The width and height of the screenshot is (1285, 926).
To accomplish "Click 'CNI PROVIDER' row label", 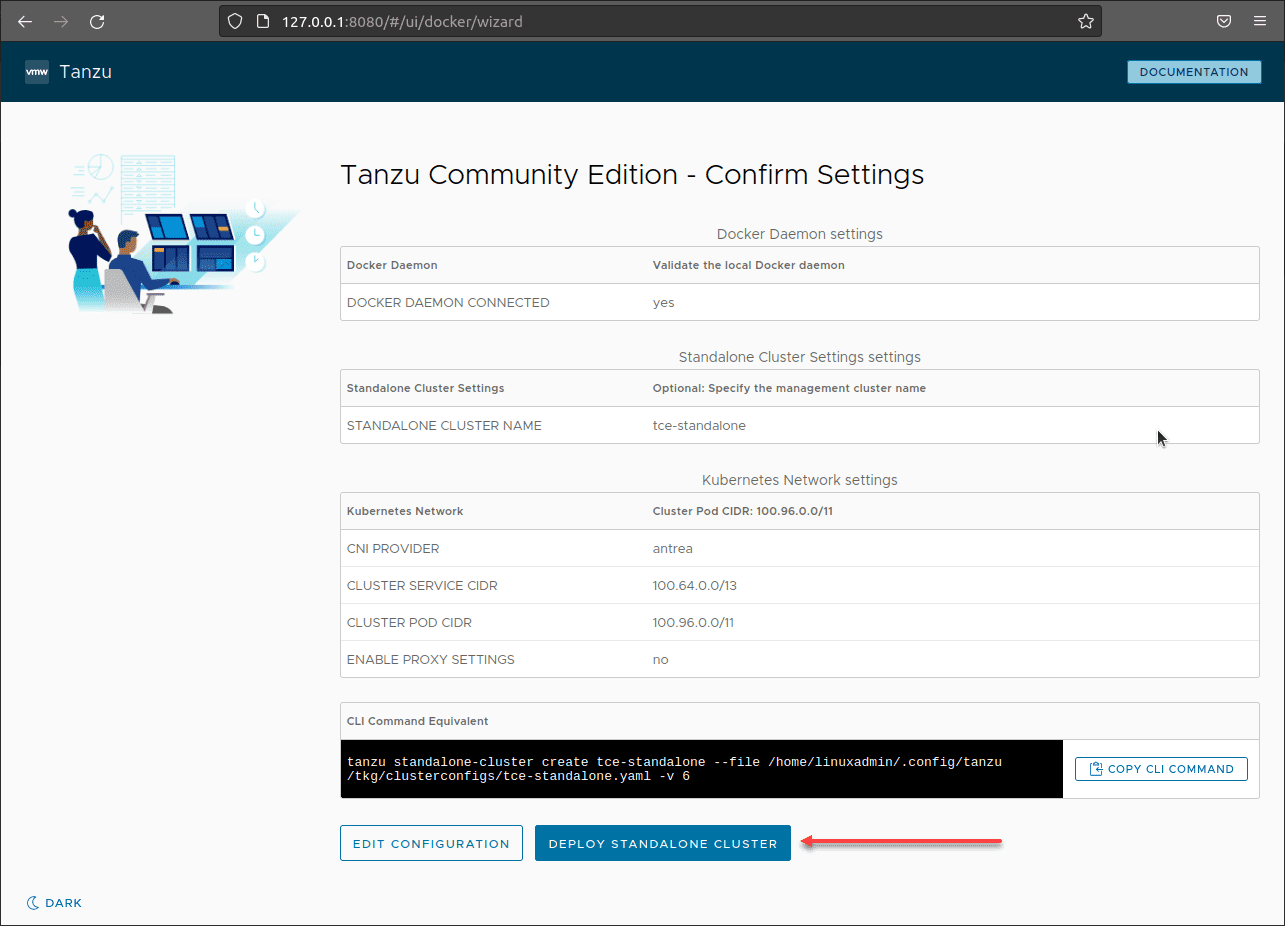I will pyautogui.click(x=393, y=548).
